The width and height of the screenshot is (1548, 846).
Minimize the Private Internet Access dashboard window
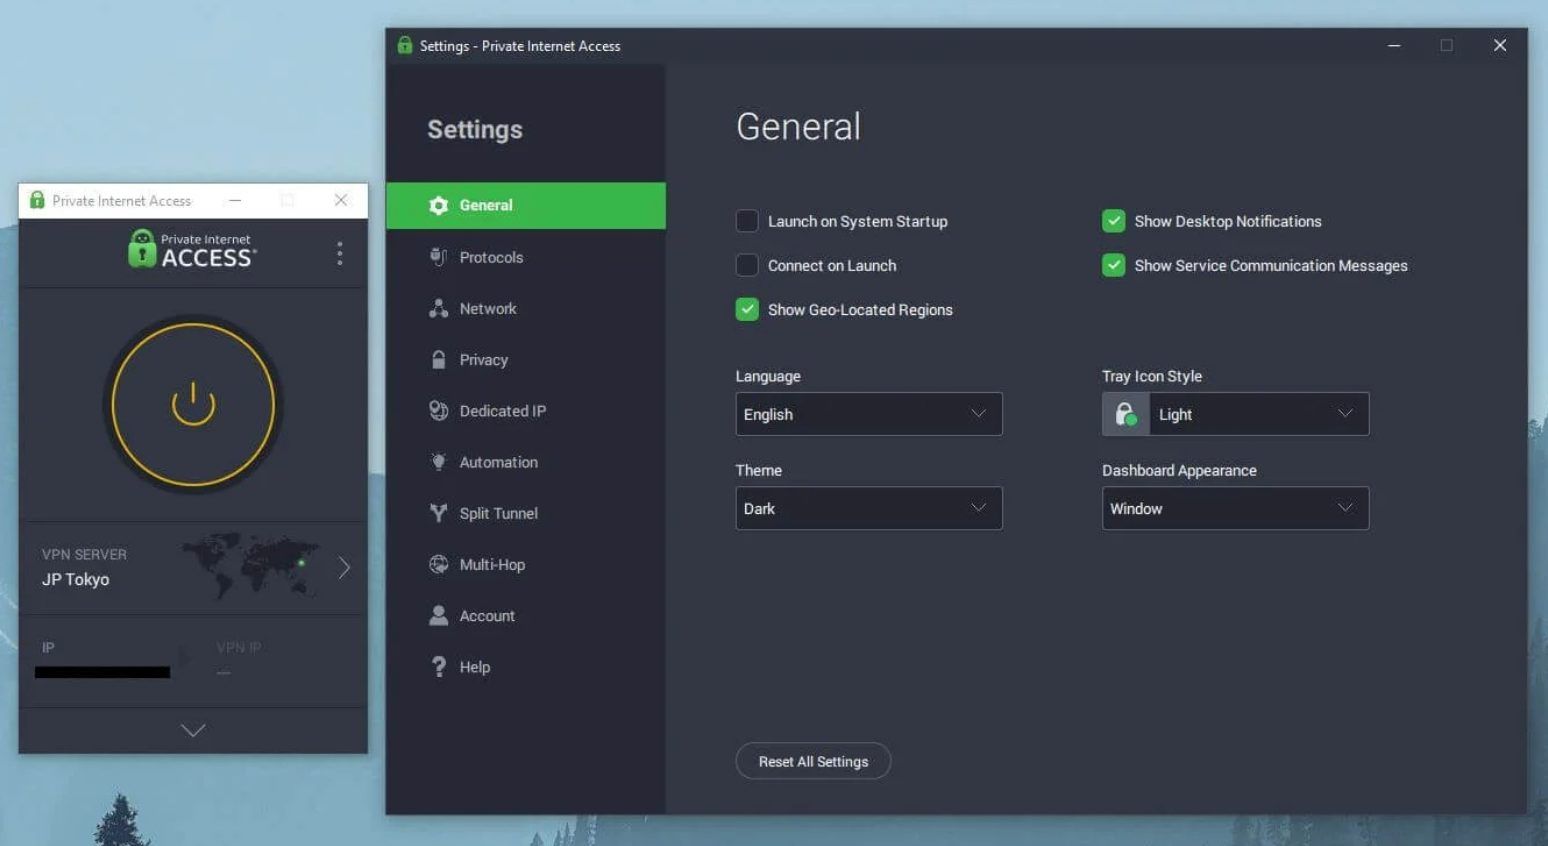pyautogui.click(x=235, y=200)
